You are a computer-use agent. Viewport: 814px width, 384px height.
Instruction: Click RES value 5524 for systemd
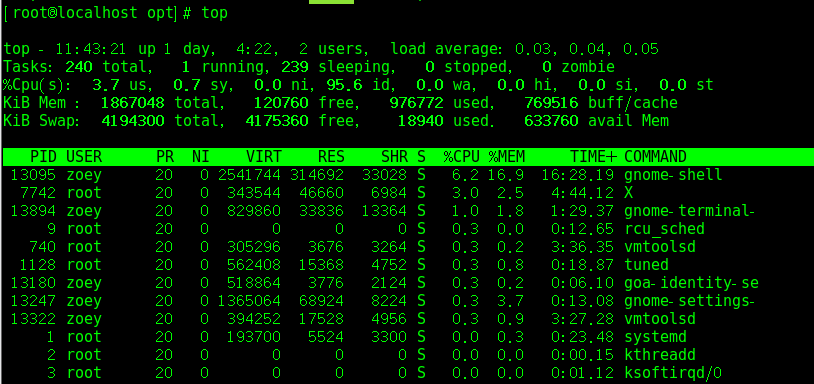pyautogui.click(x=326, y=337)
